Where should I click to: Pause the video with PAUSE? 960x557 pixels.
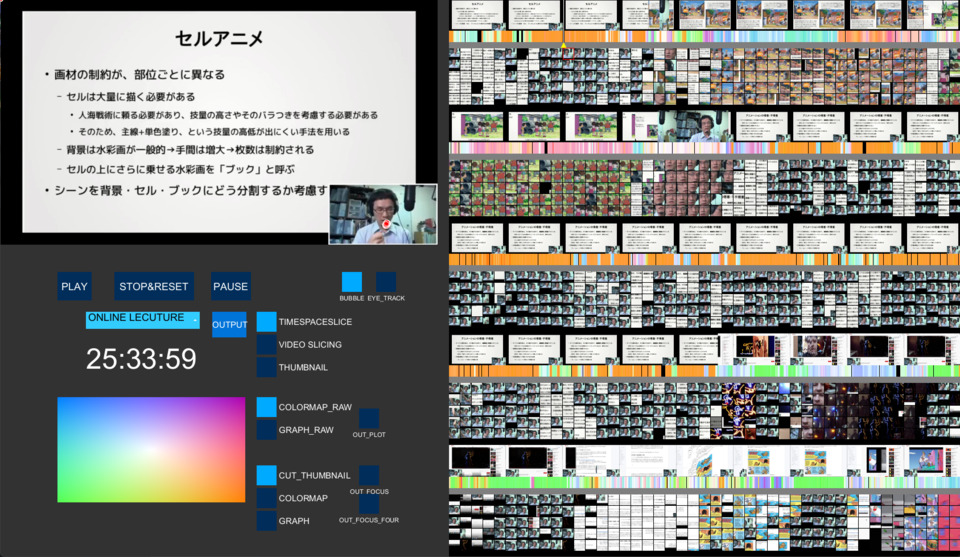230,287
